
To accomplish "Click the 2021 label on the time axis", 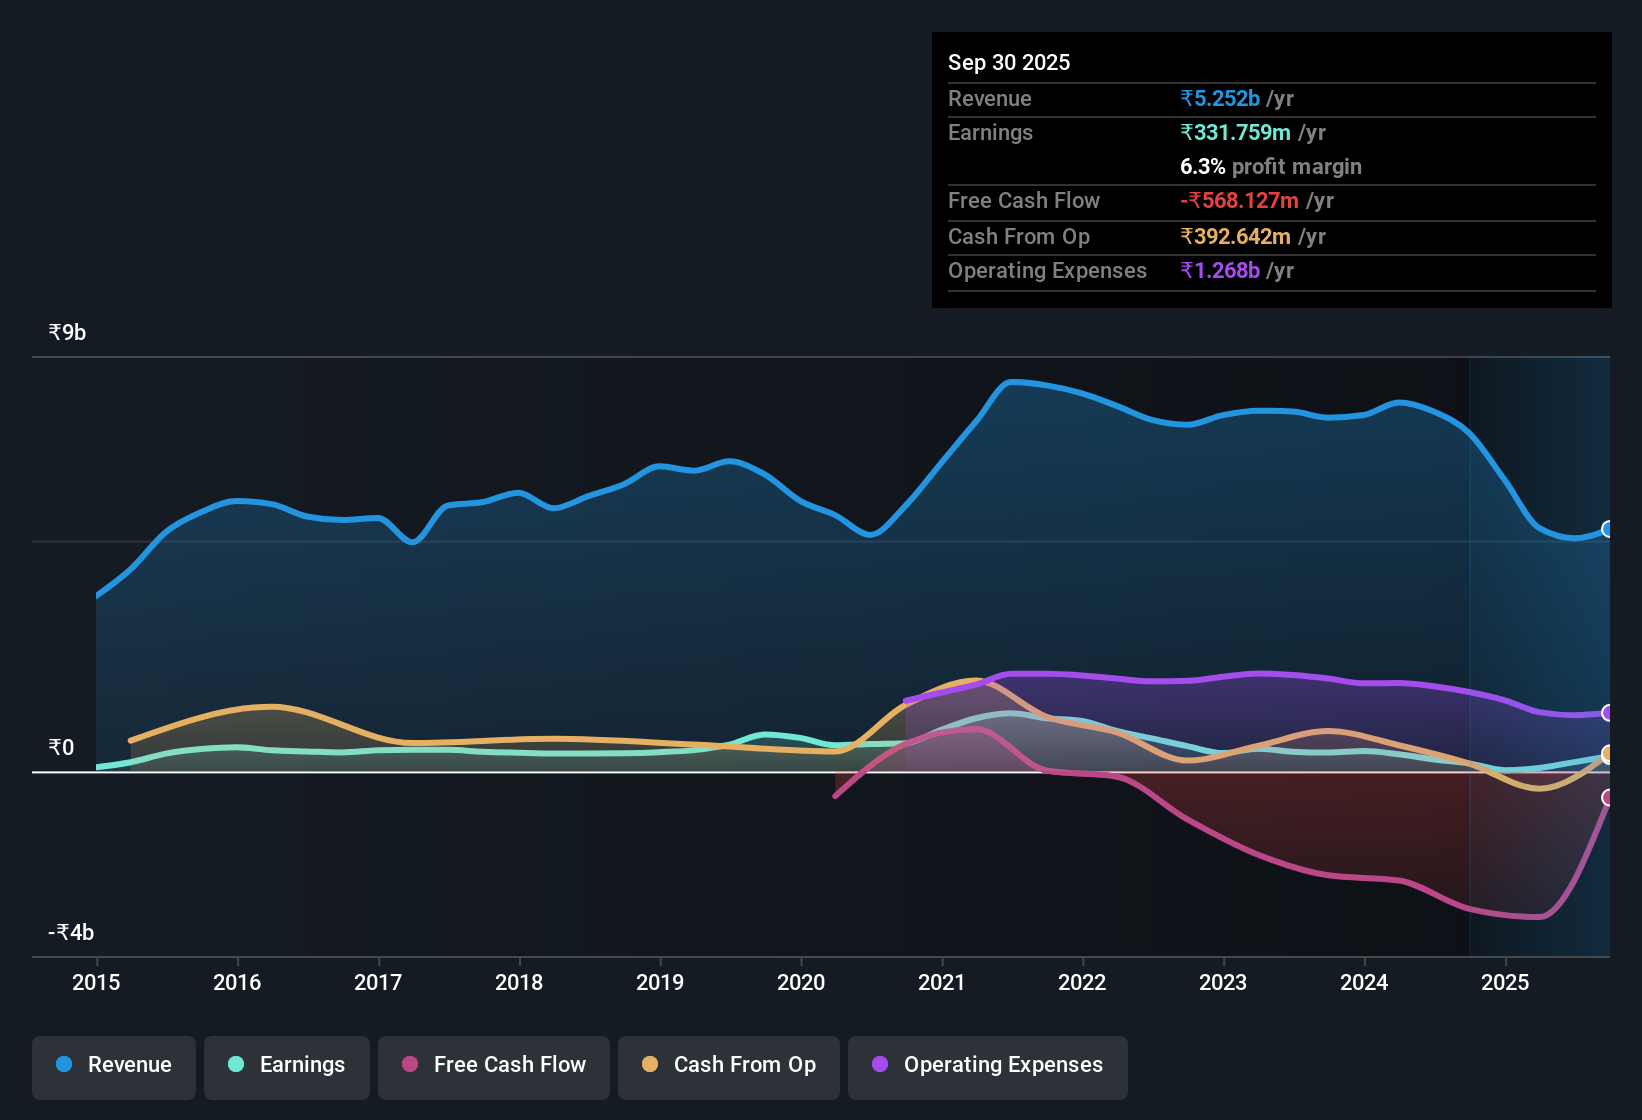I will pos(941,983).
